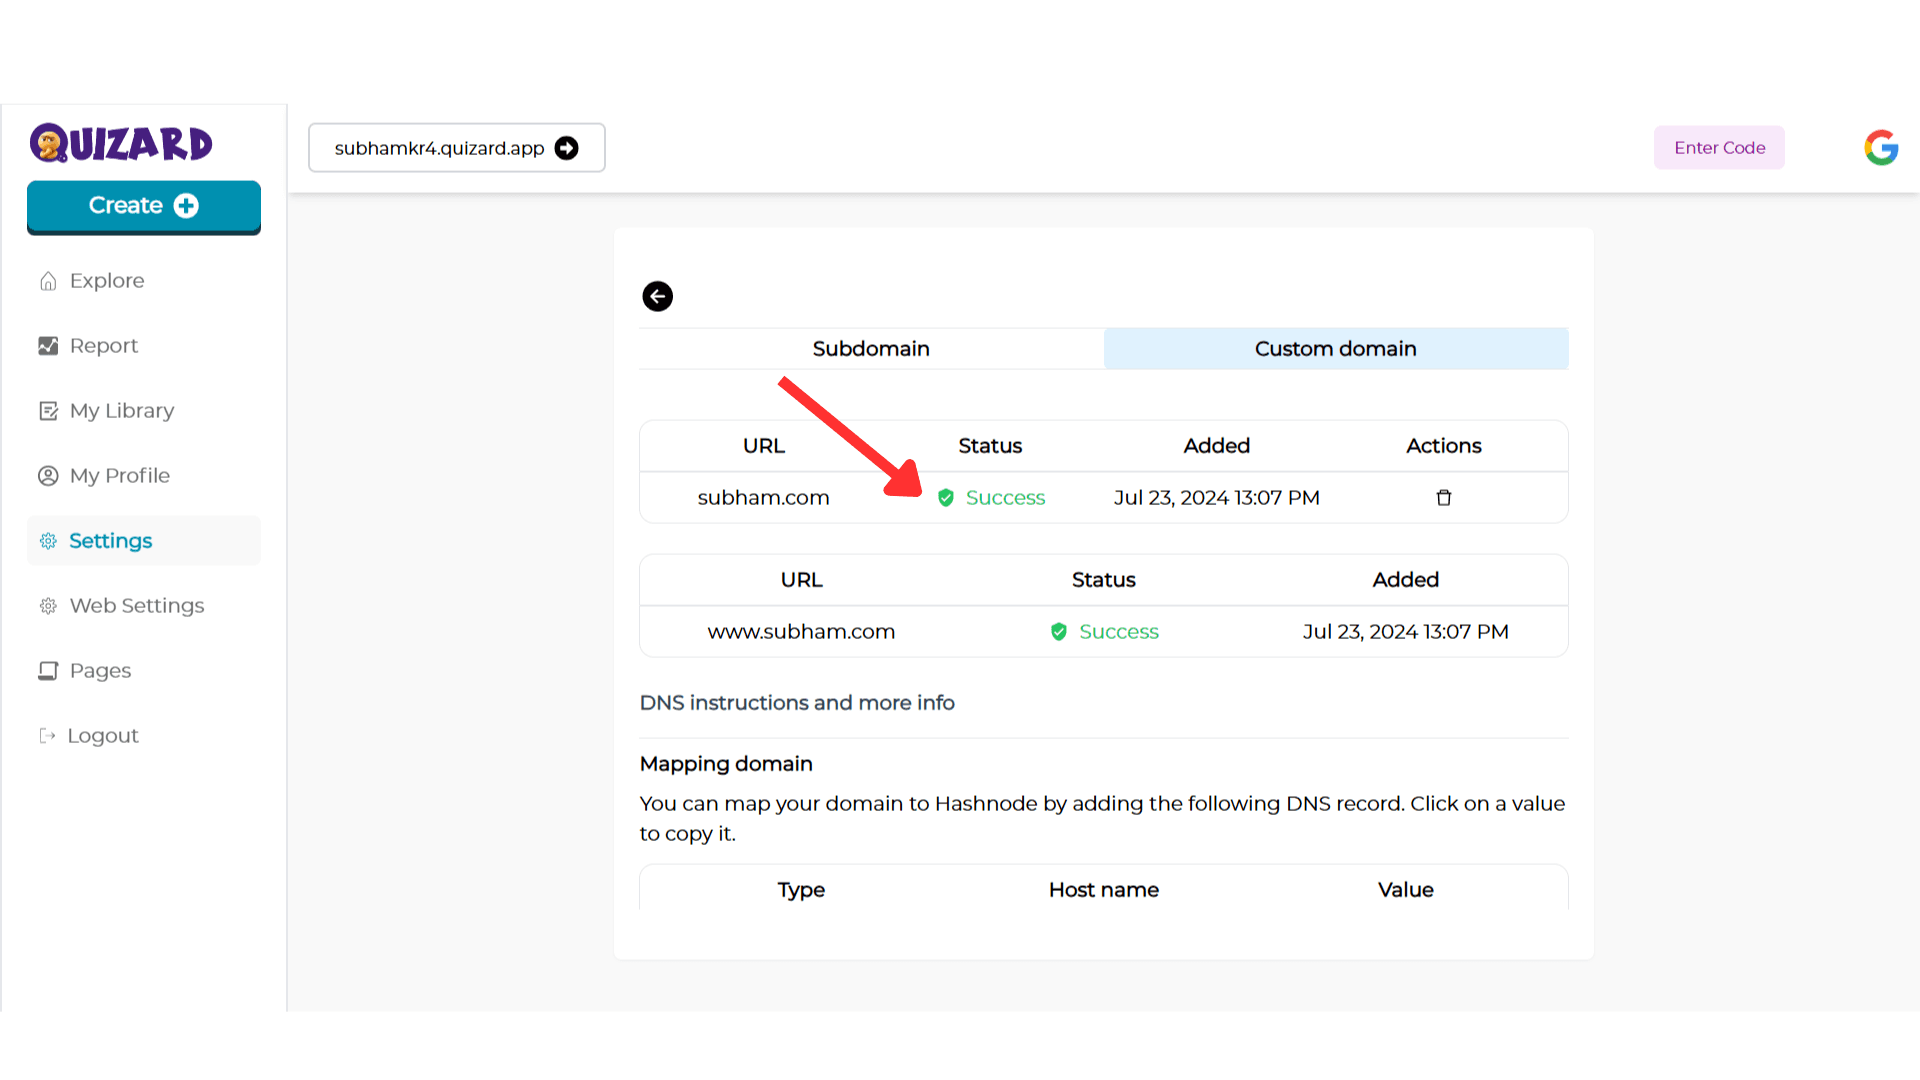
Task: Click the My Library icon
Action: click(48, 411)
